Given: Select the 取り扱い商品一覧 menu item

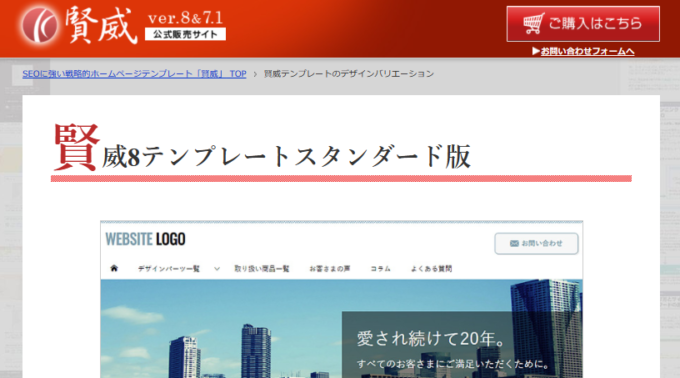Looking at the screenshot, I should (262, 269).
